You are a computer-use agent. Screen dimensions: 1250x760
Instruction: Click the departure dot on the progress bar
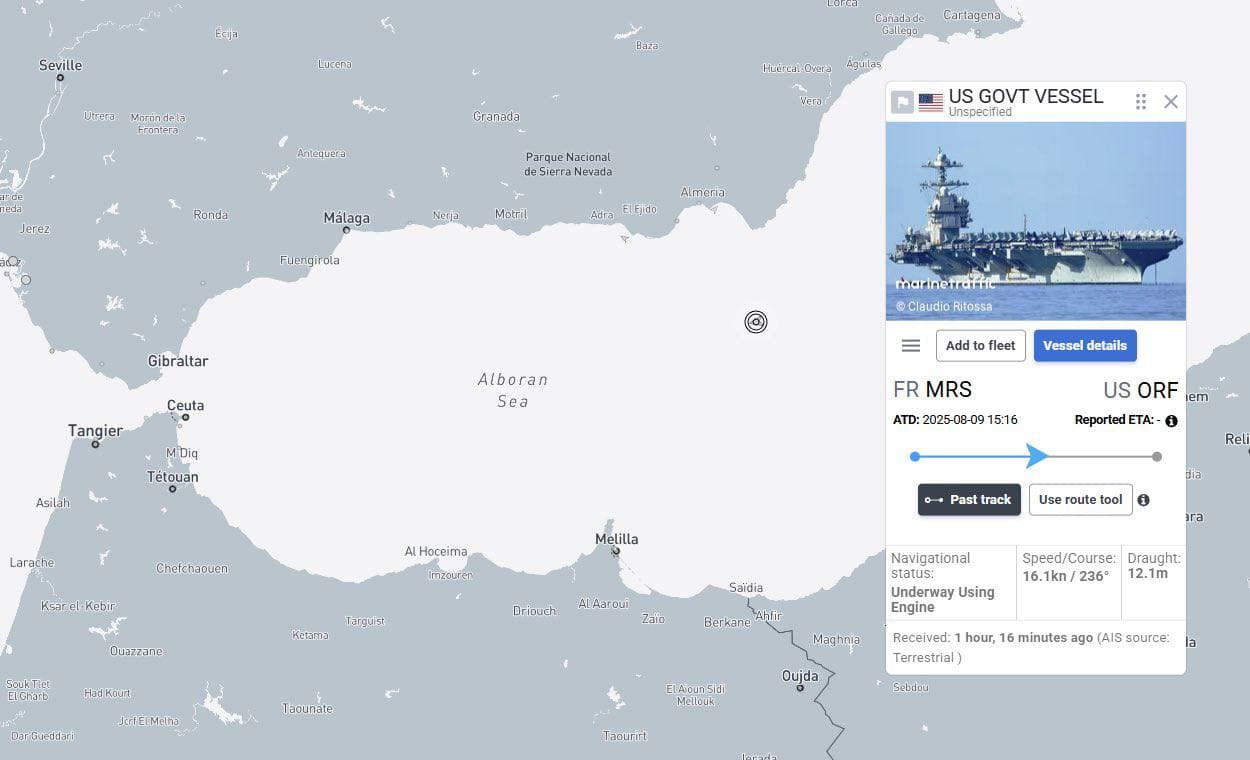(914, 456)
